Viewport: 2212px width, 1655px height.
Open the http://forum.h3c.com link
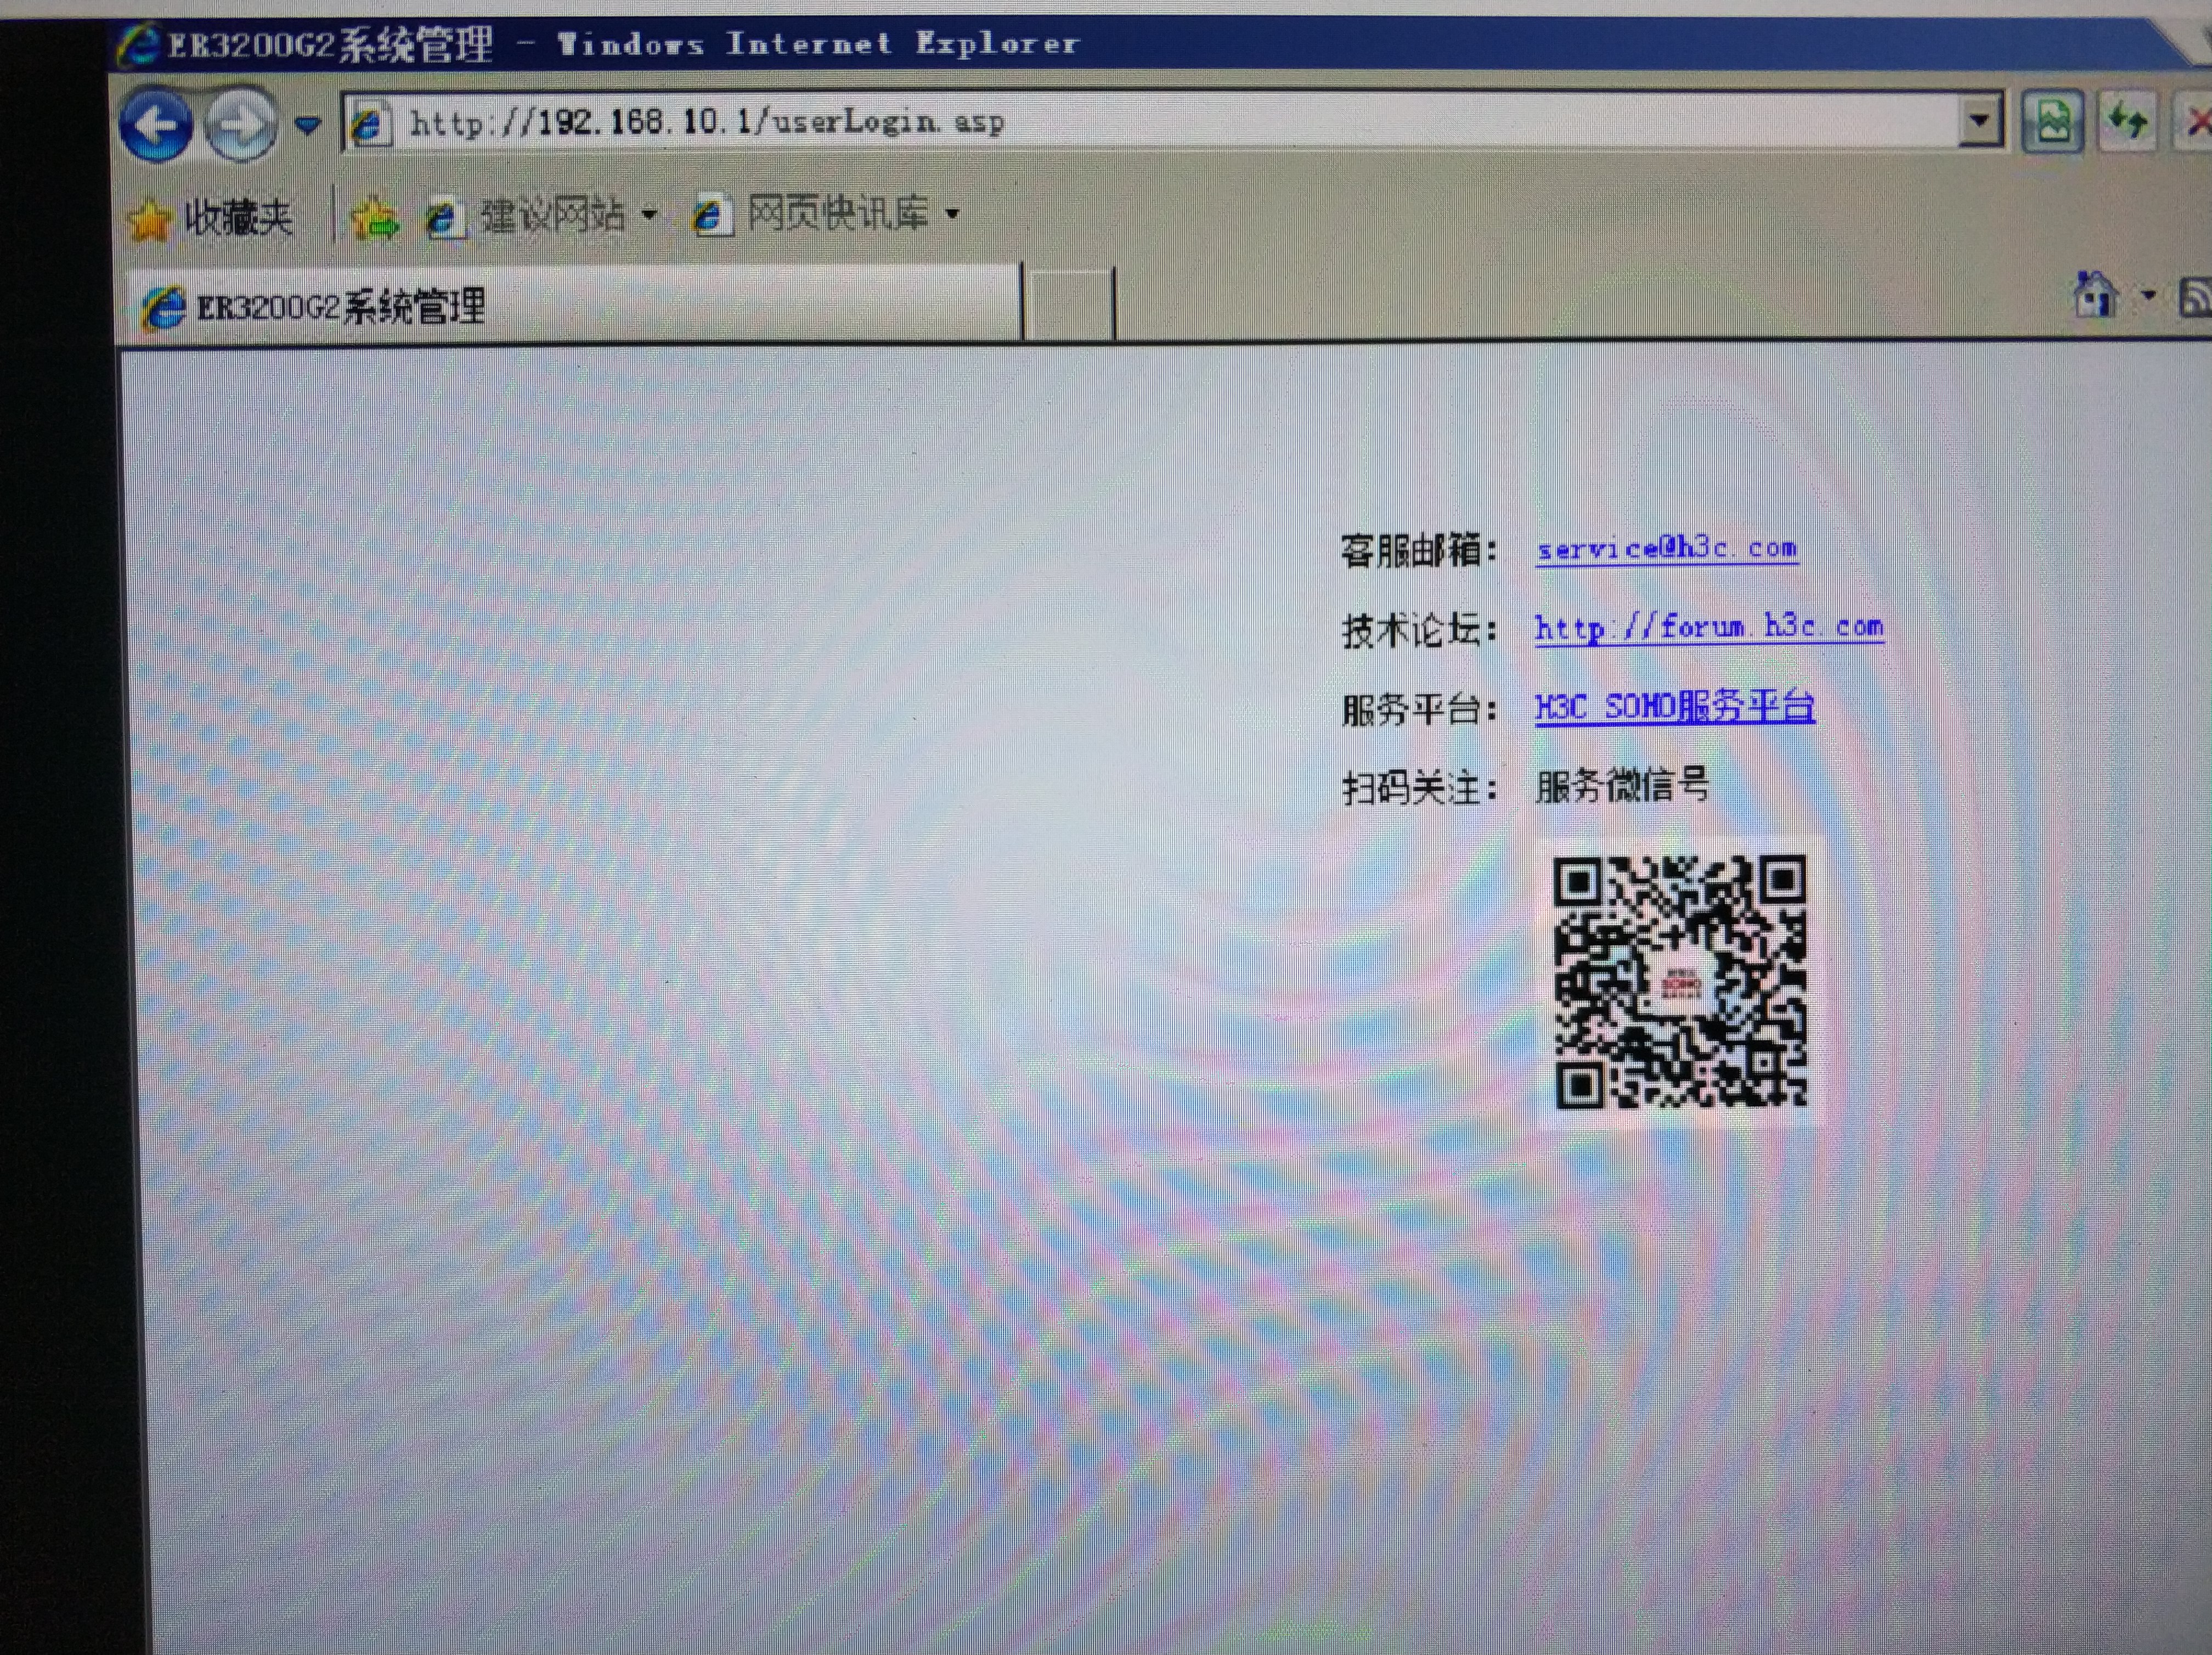click(x=1708, y=628)
